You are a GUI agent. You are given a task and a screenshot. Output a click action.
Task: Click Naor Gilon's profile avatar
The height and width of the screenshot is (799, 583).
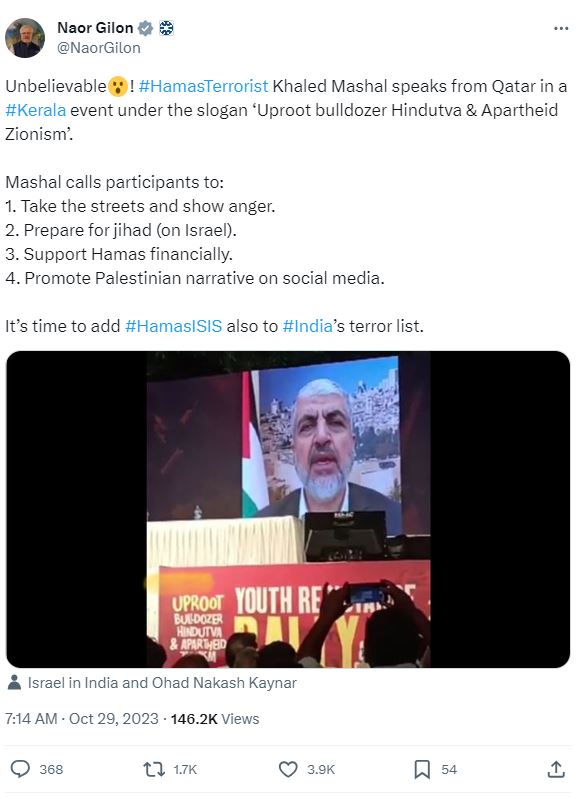coord(25,38)
